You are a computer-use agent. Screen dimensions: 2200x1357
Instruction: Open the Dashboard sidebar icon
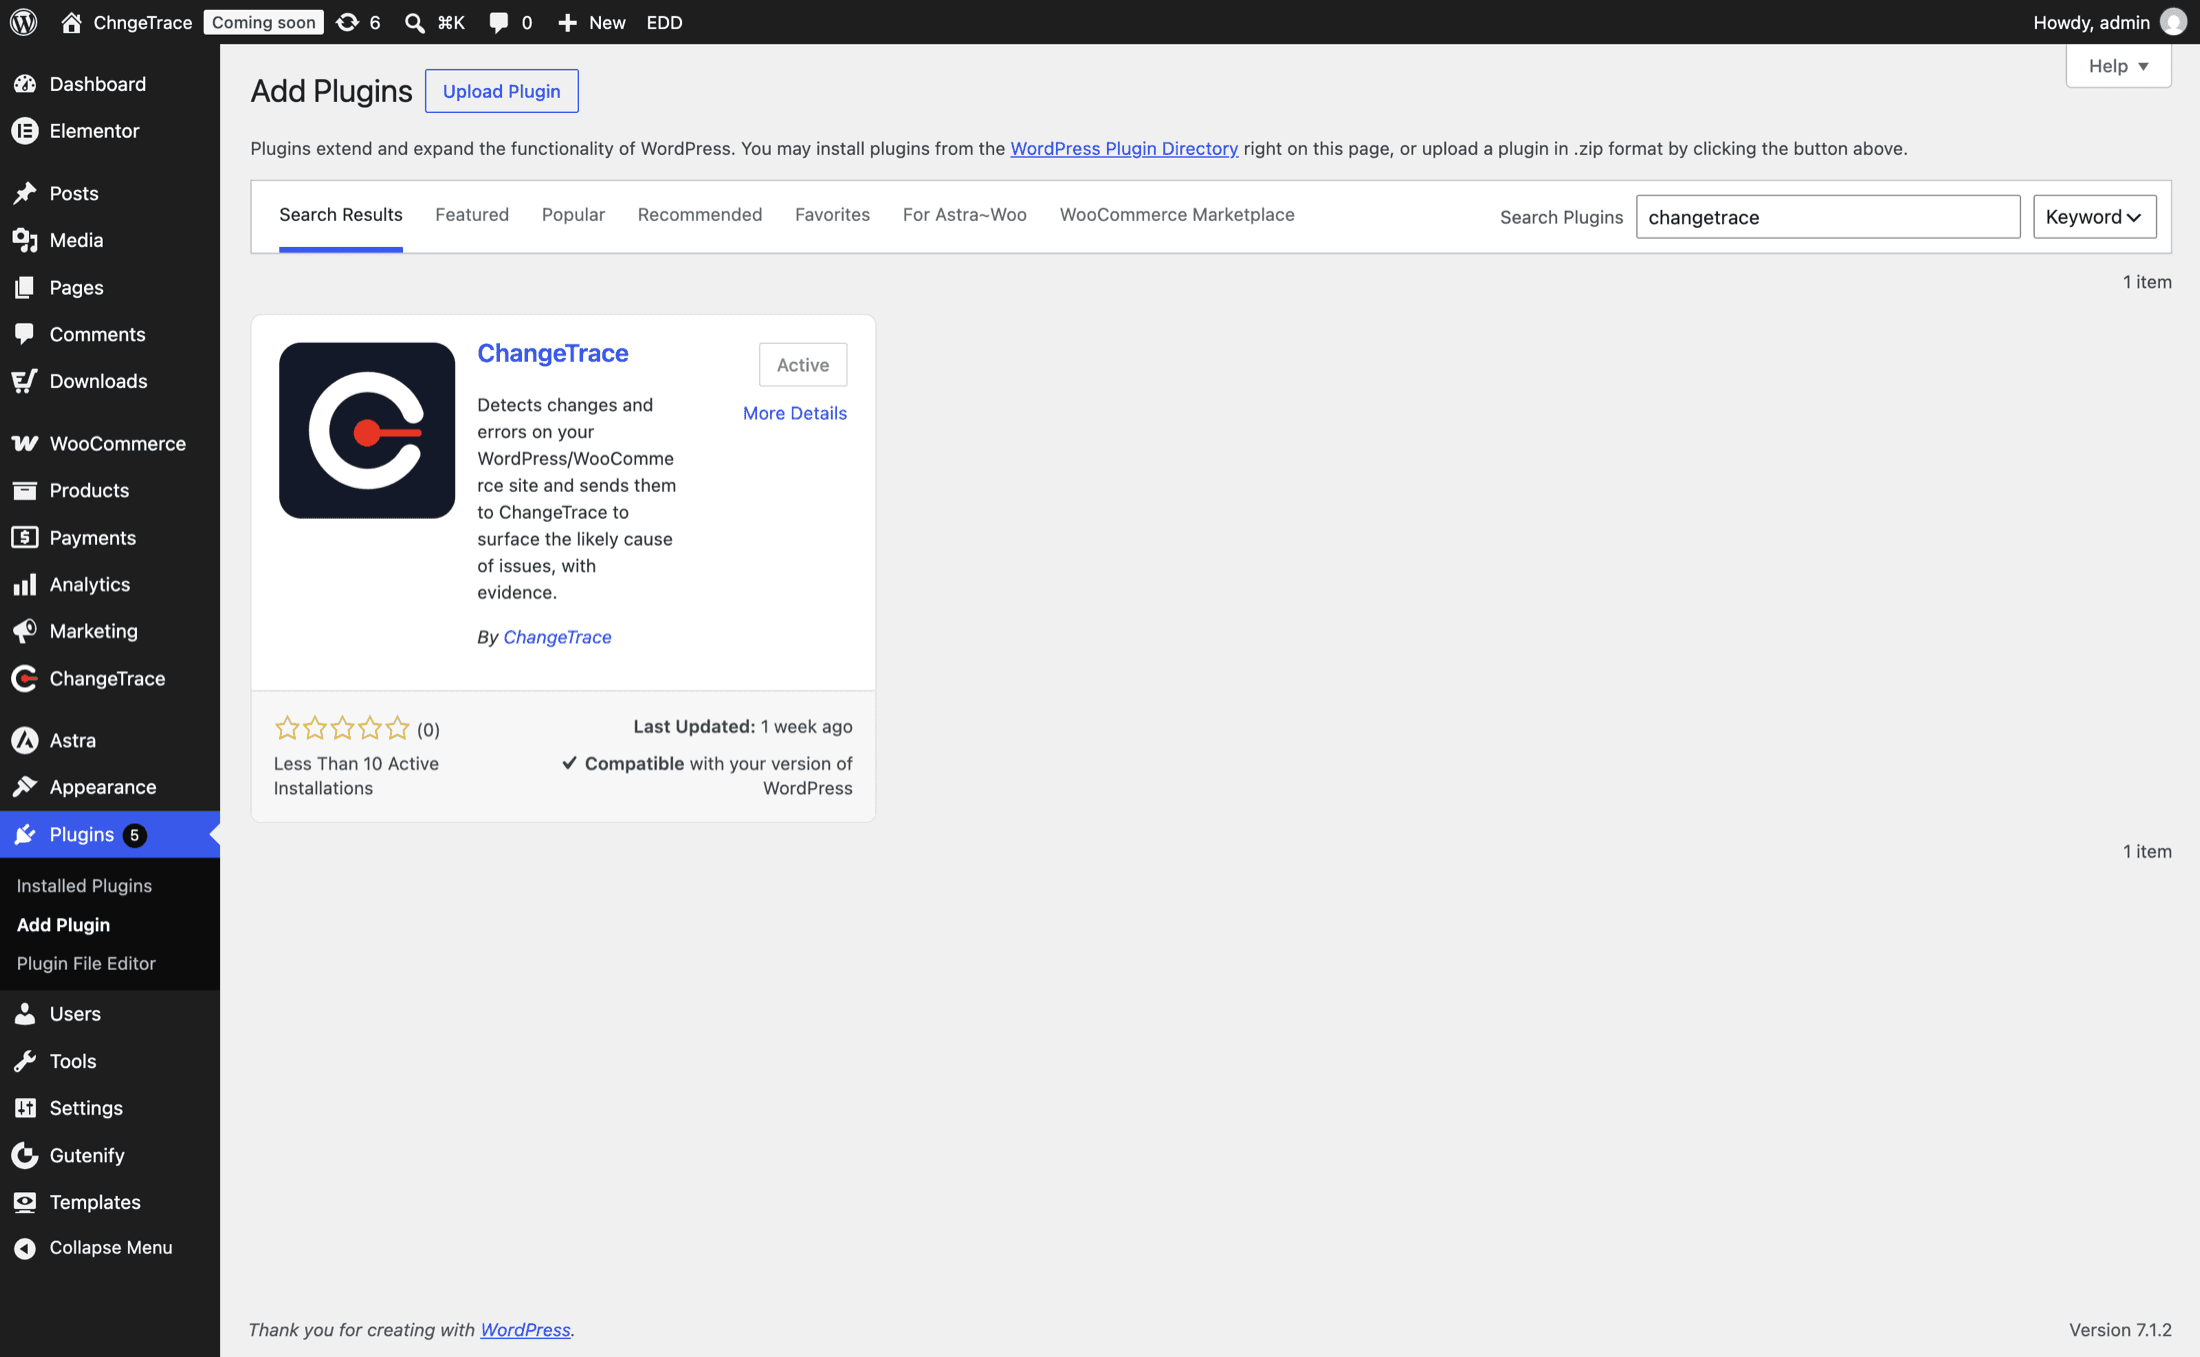click(25, 84)
